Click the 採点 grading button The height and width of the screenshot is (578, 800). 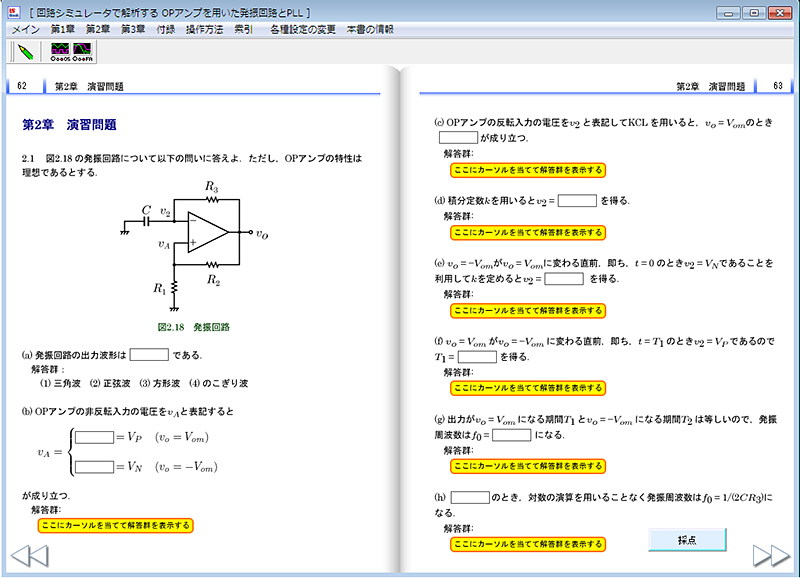[687, 540]
